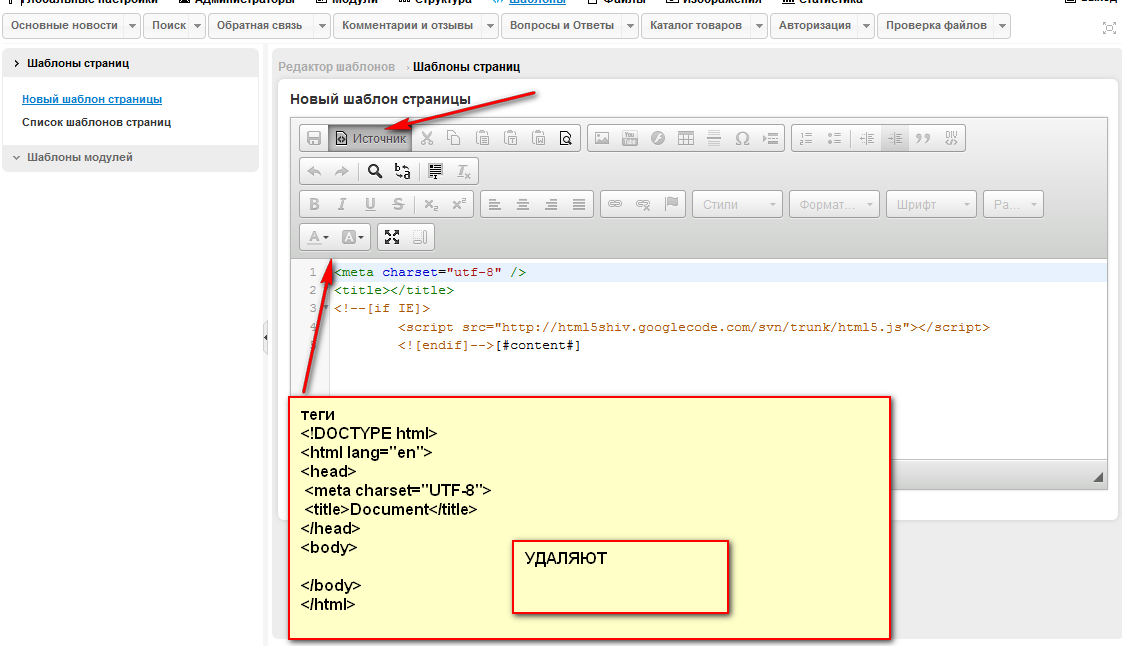Image resolution: width=1122 pixels, height=646 pixels.
Task: Click the Save icon in the editor toolbar
Action: pos(313,138)
